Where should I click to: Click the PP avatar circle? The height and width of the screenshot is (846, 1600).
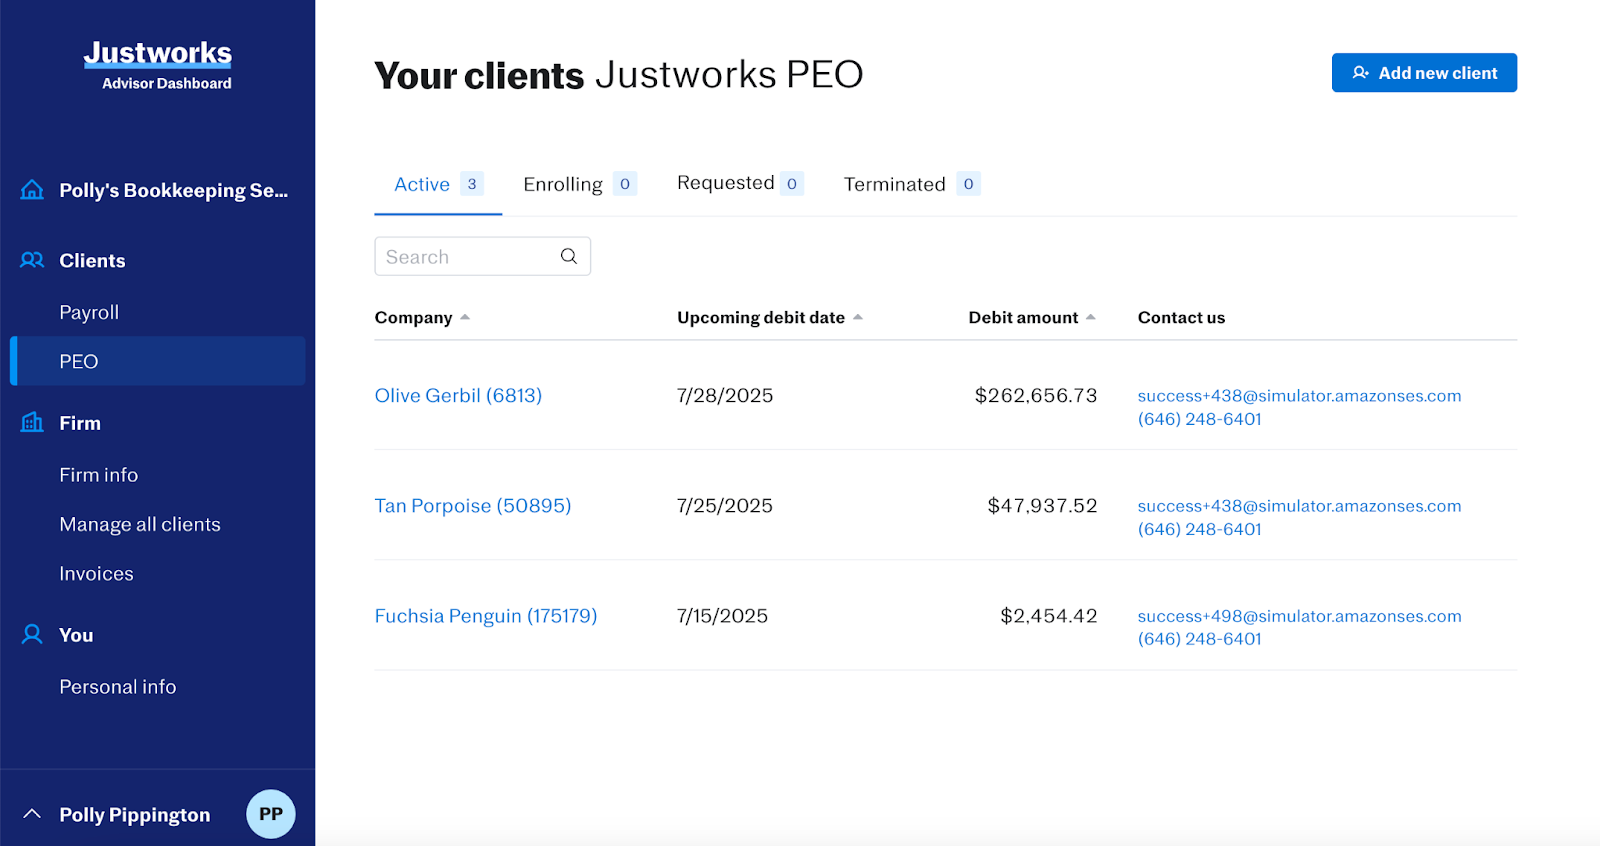click(x=271, y=814)
